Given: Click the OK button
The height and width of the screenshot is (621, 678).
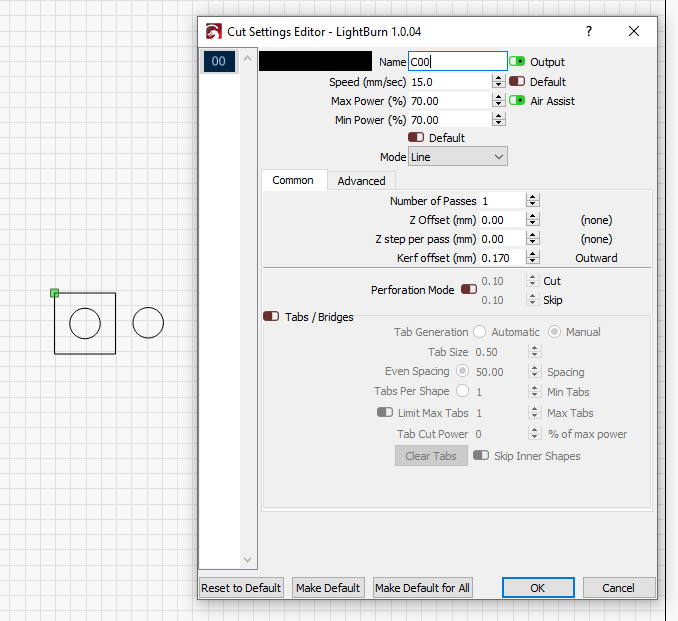Looking at the screenshot, I should click(538, 588).
